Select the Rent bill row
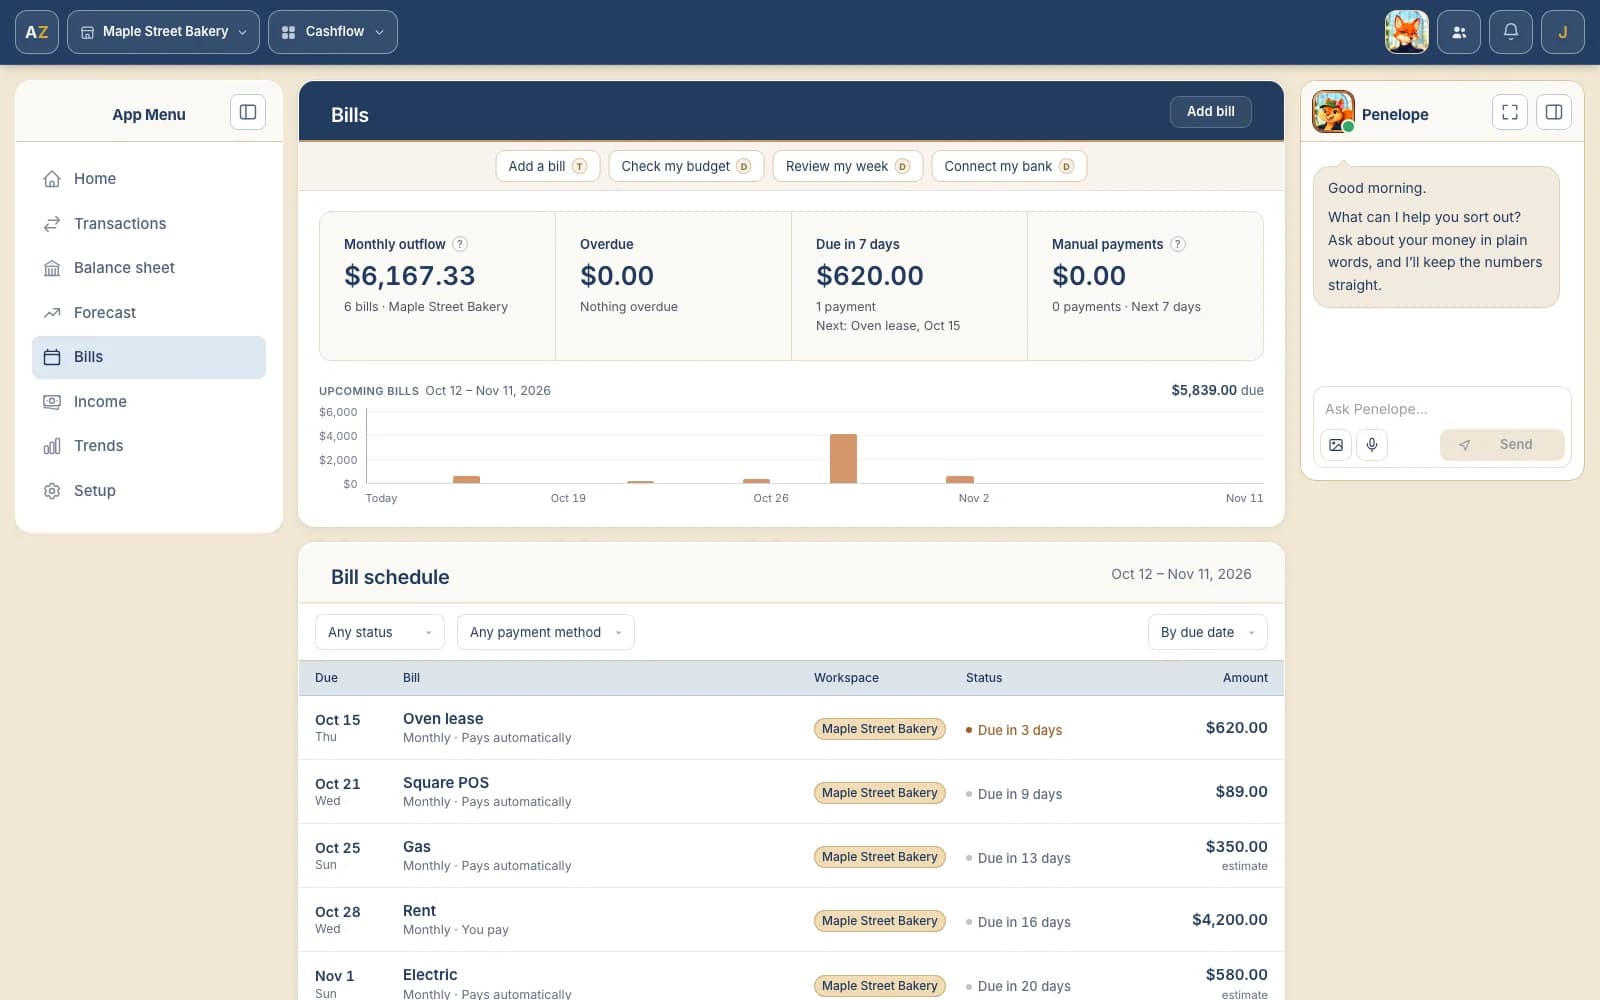1600x1000 pixels. pyautogui.click(x=791, y=920)
